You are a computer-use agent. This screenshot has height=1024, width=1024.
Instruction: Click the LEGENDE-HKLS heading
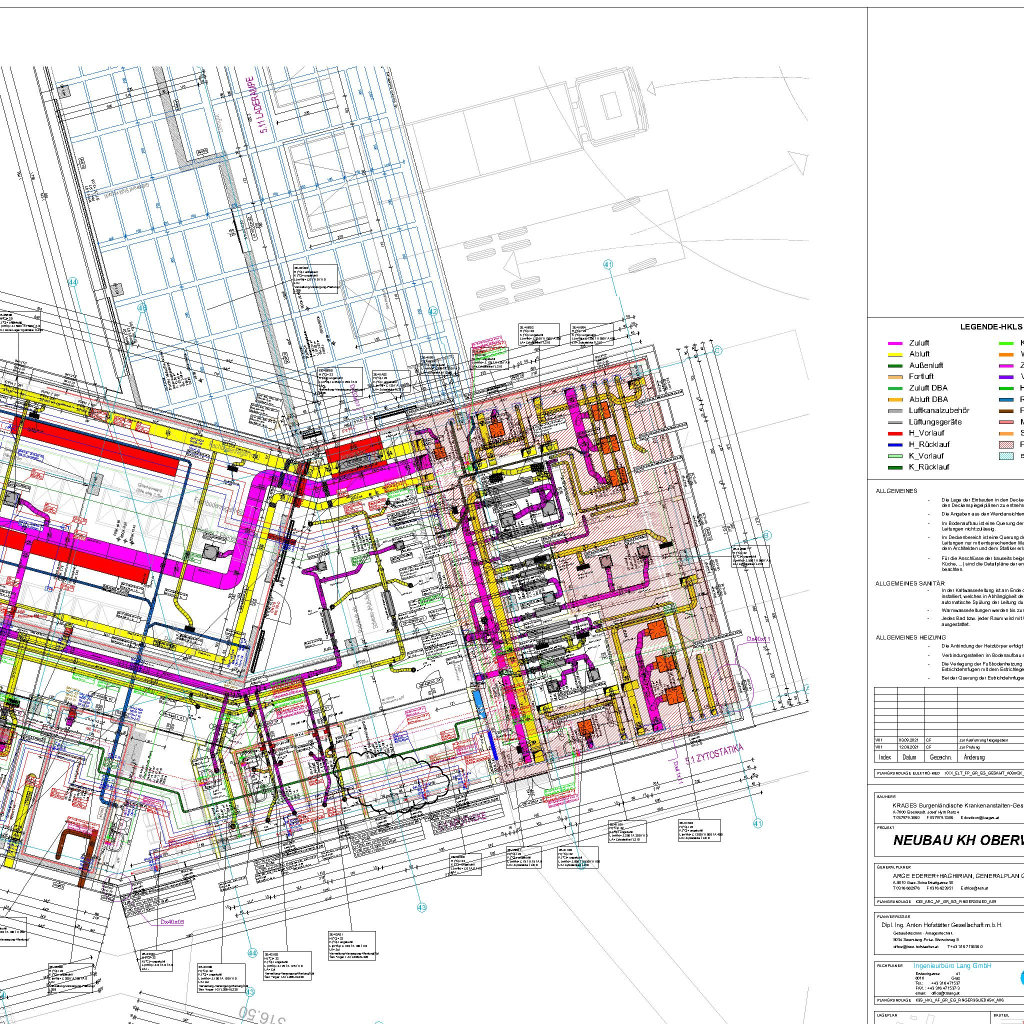[x=991, y=327]
